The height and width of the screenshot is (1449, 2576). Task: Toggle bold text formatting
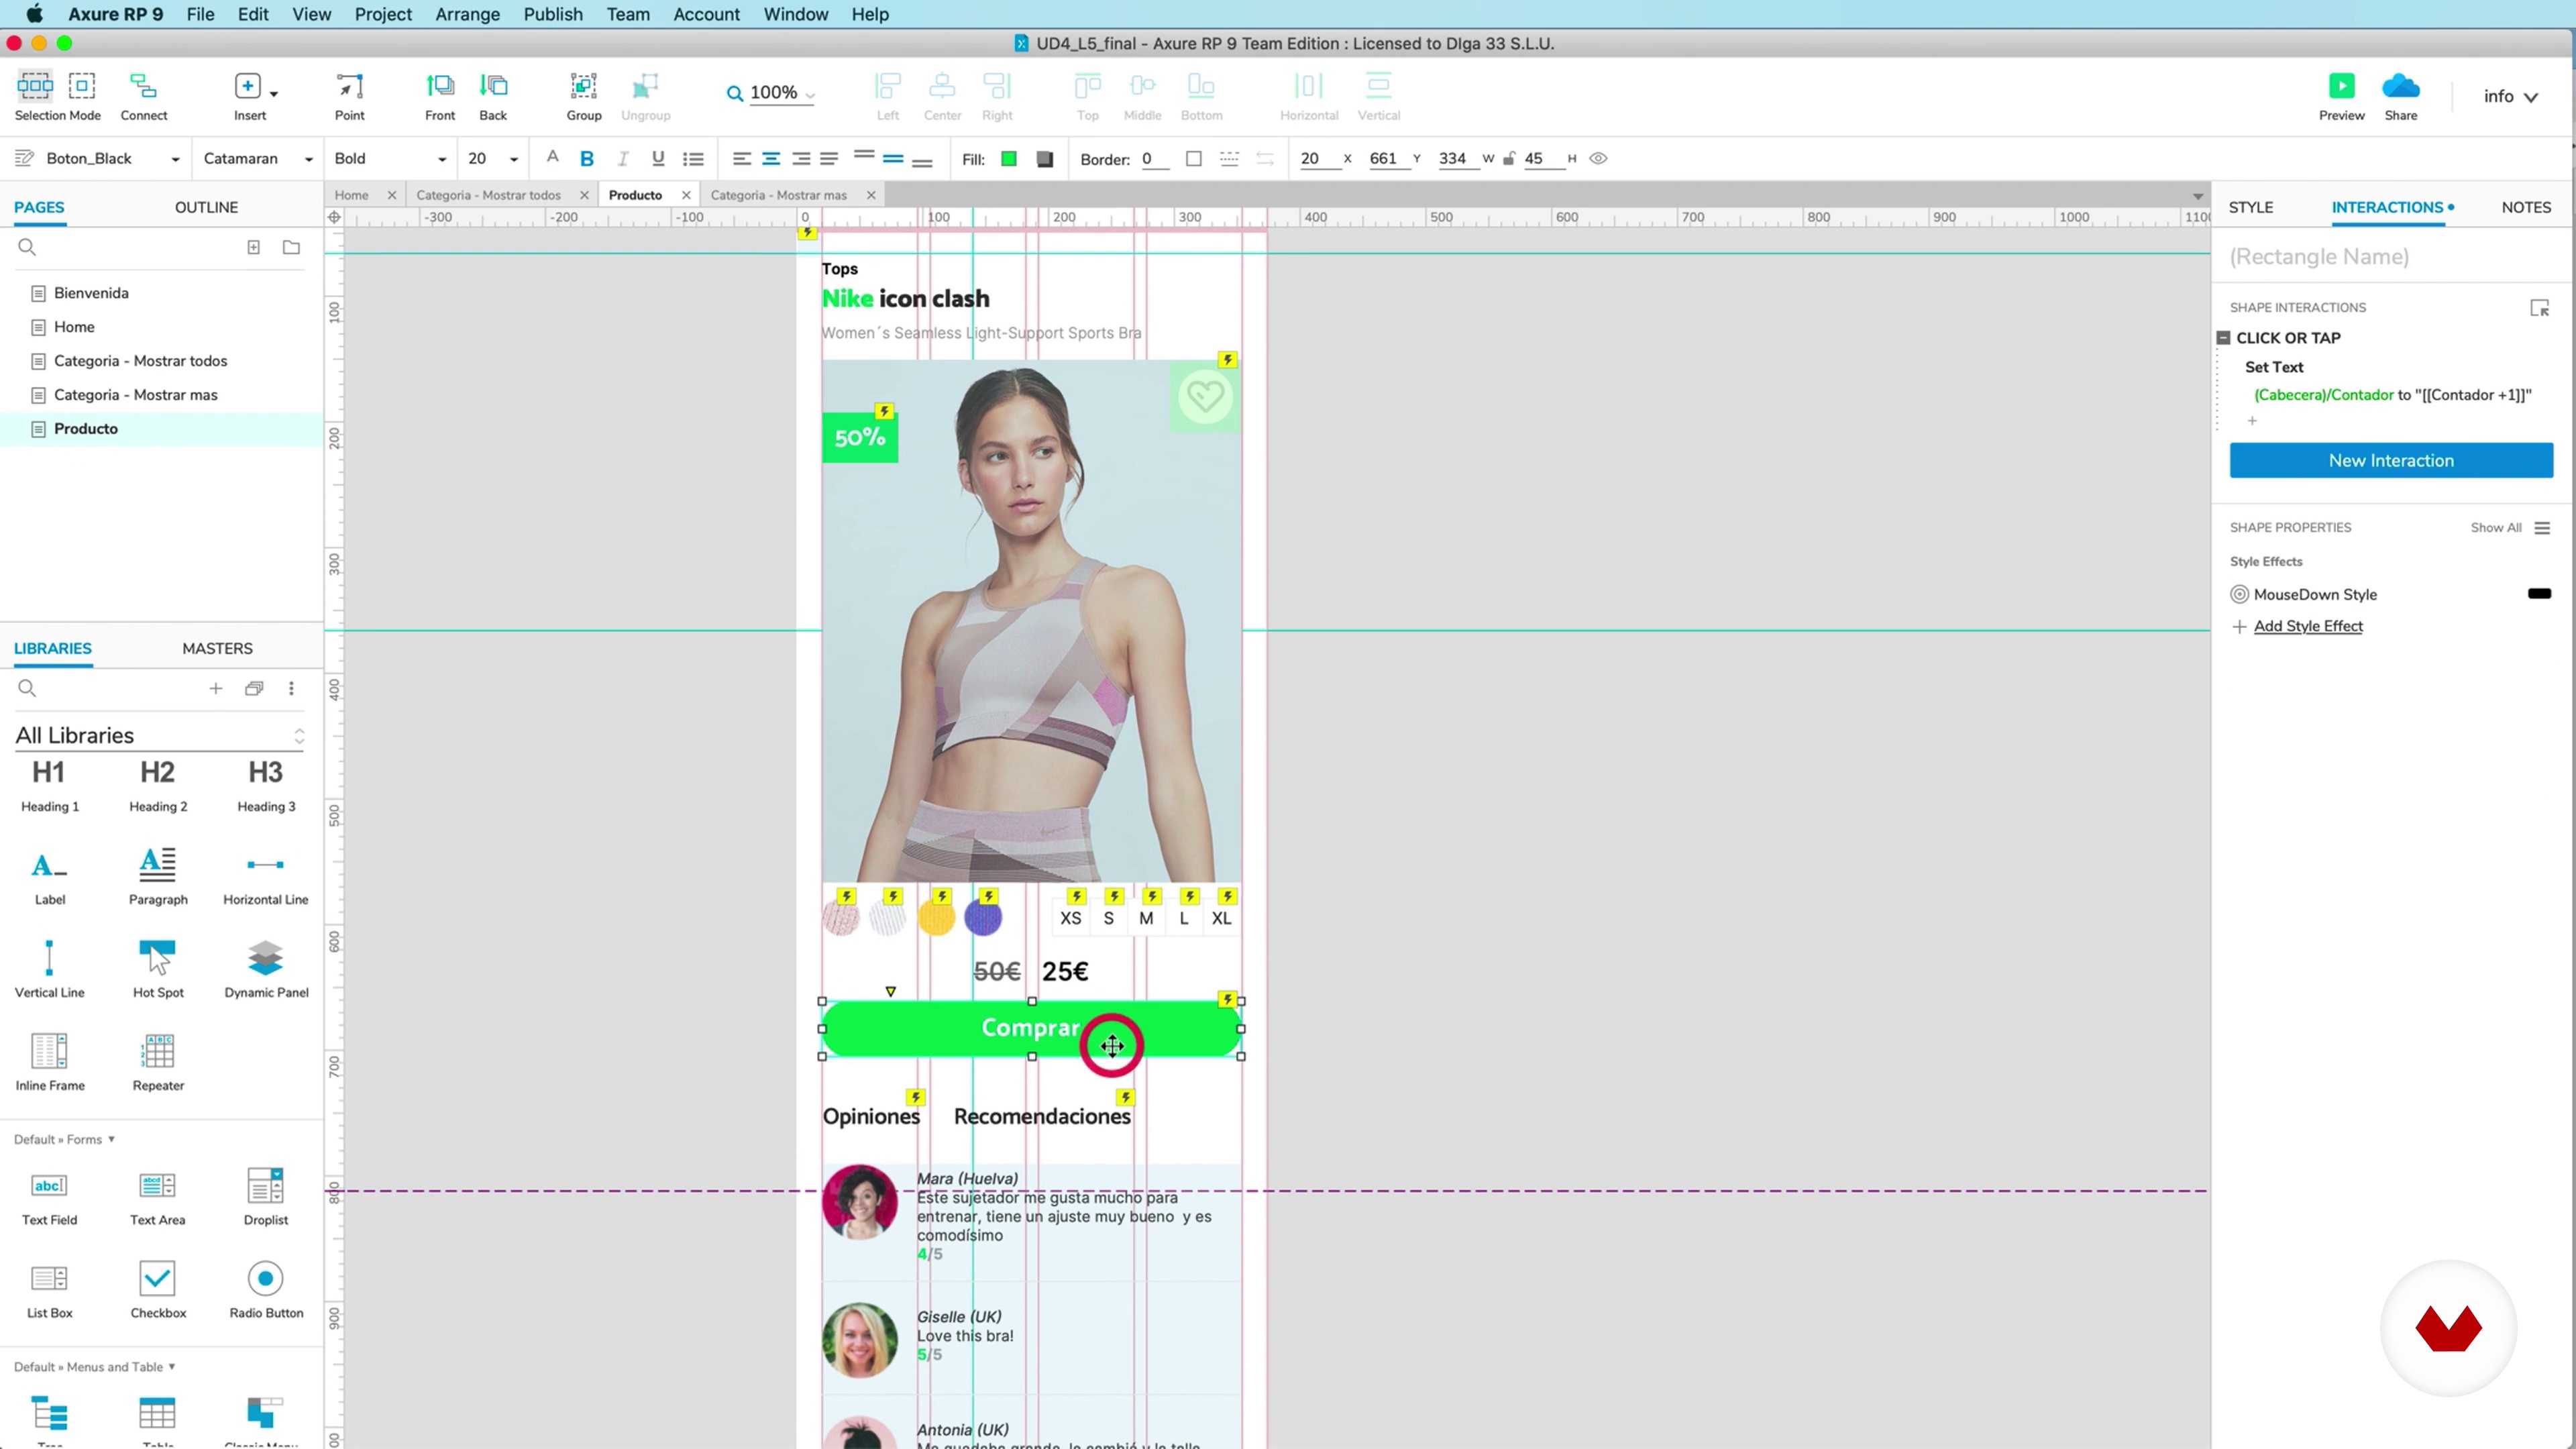tap(587, 159)
